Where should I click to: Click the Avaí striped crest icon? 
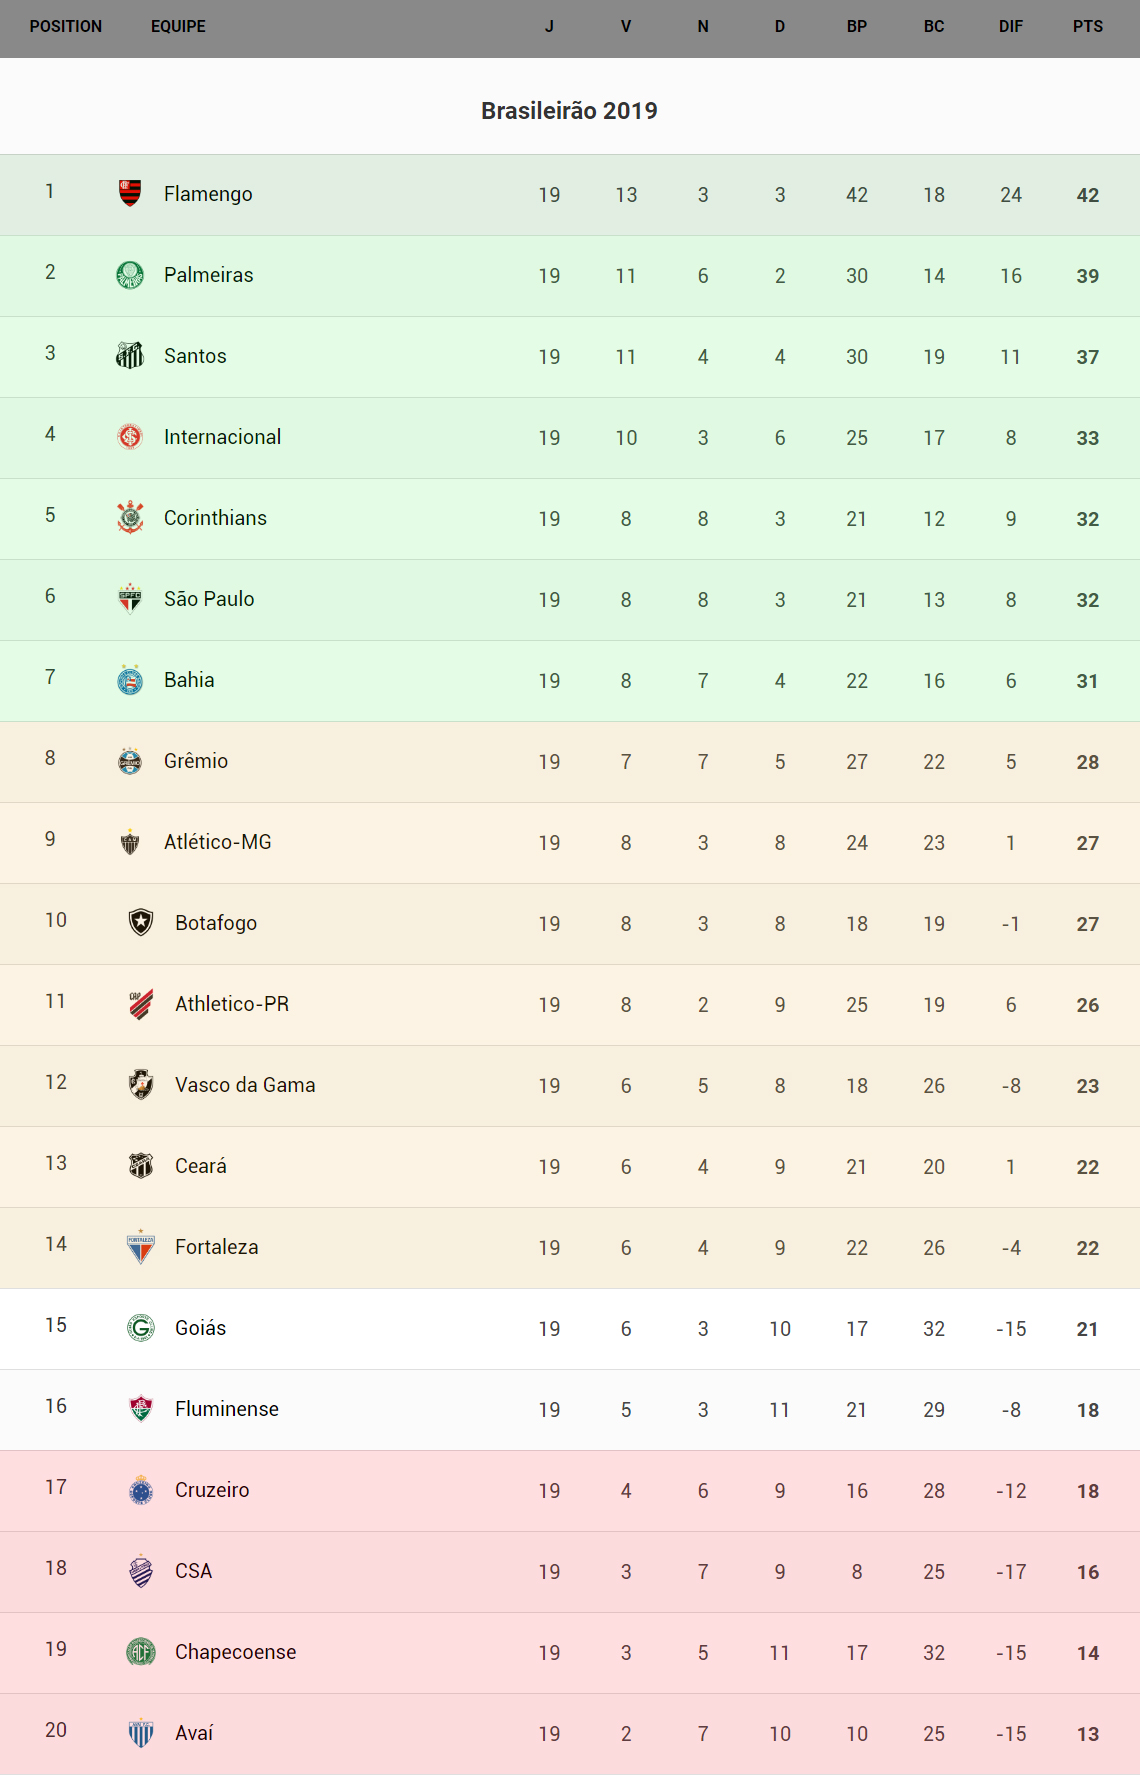141,1732
